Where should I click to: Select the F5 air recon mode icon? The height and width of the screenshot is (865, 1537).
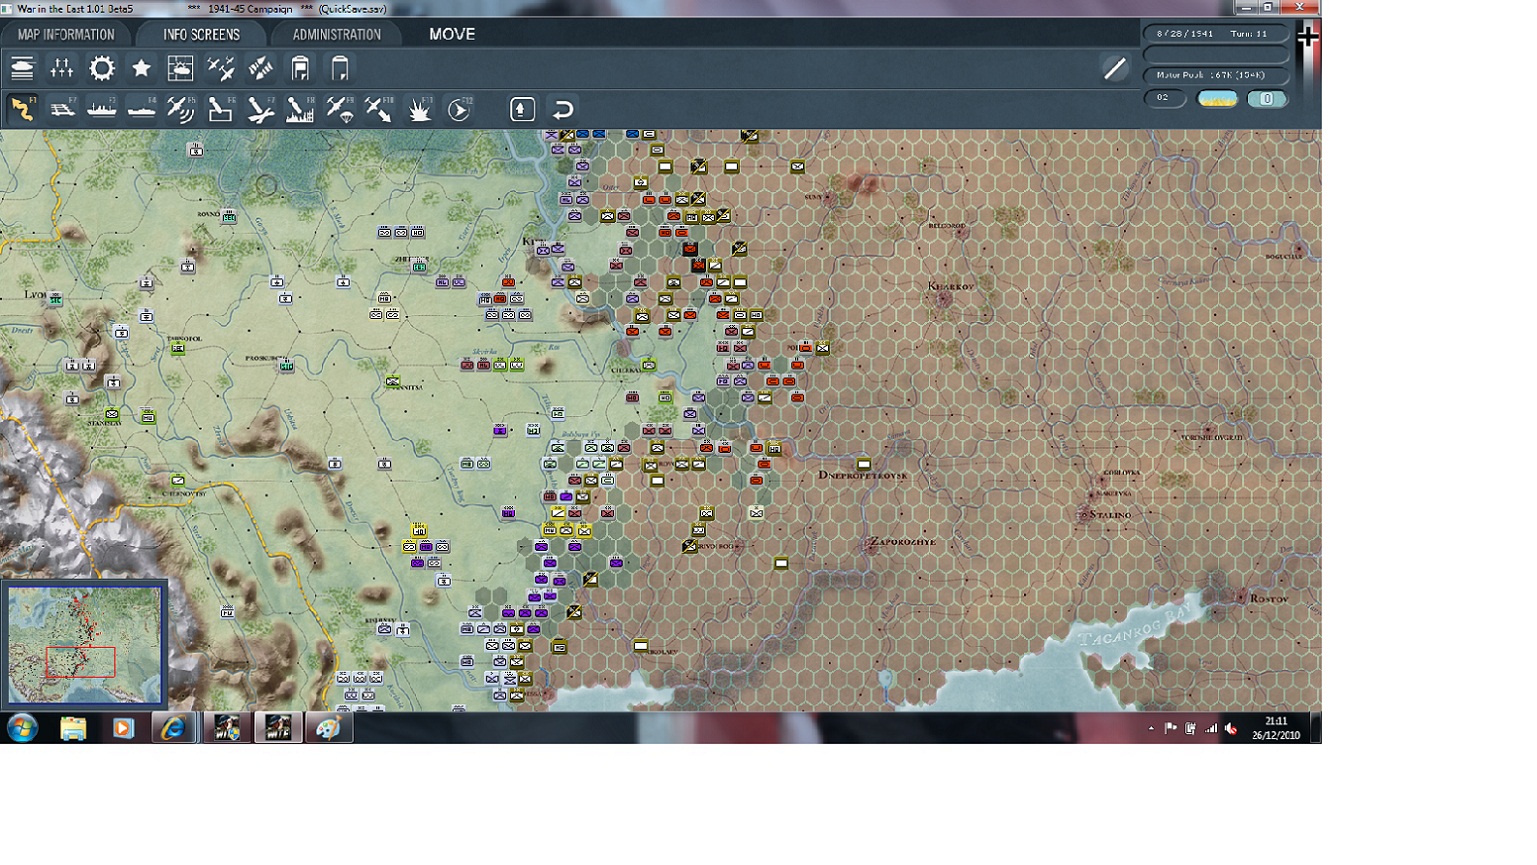click(181, 109)
